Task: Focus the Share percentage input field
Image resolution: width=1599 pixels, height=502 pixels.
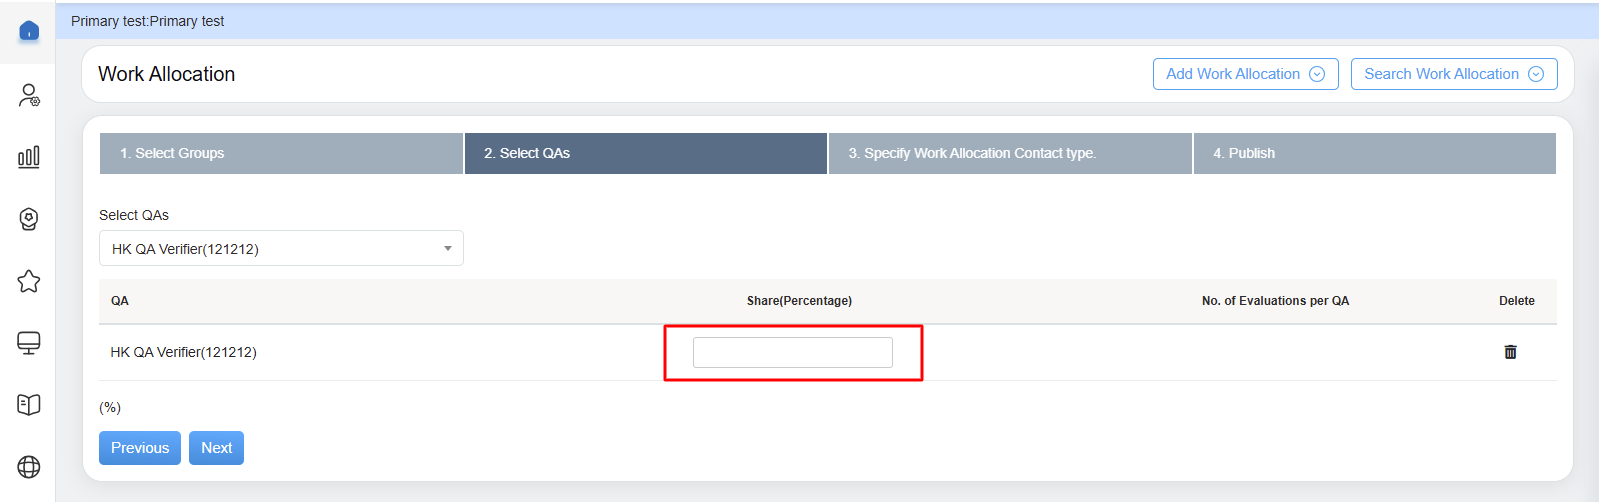Action: point(792,352)
